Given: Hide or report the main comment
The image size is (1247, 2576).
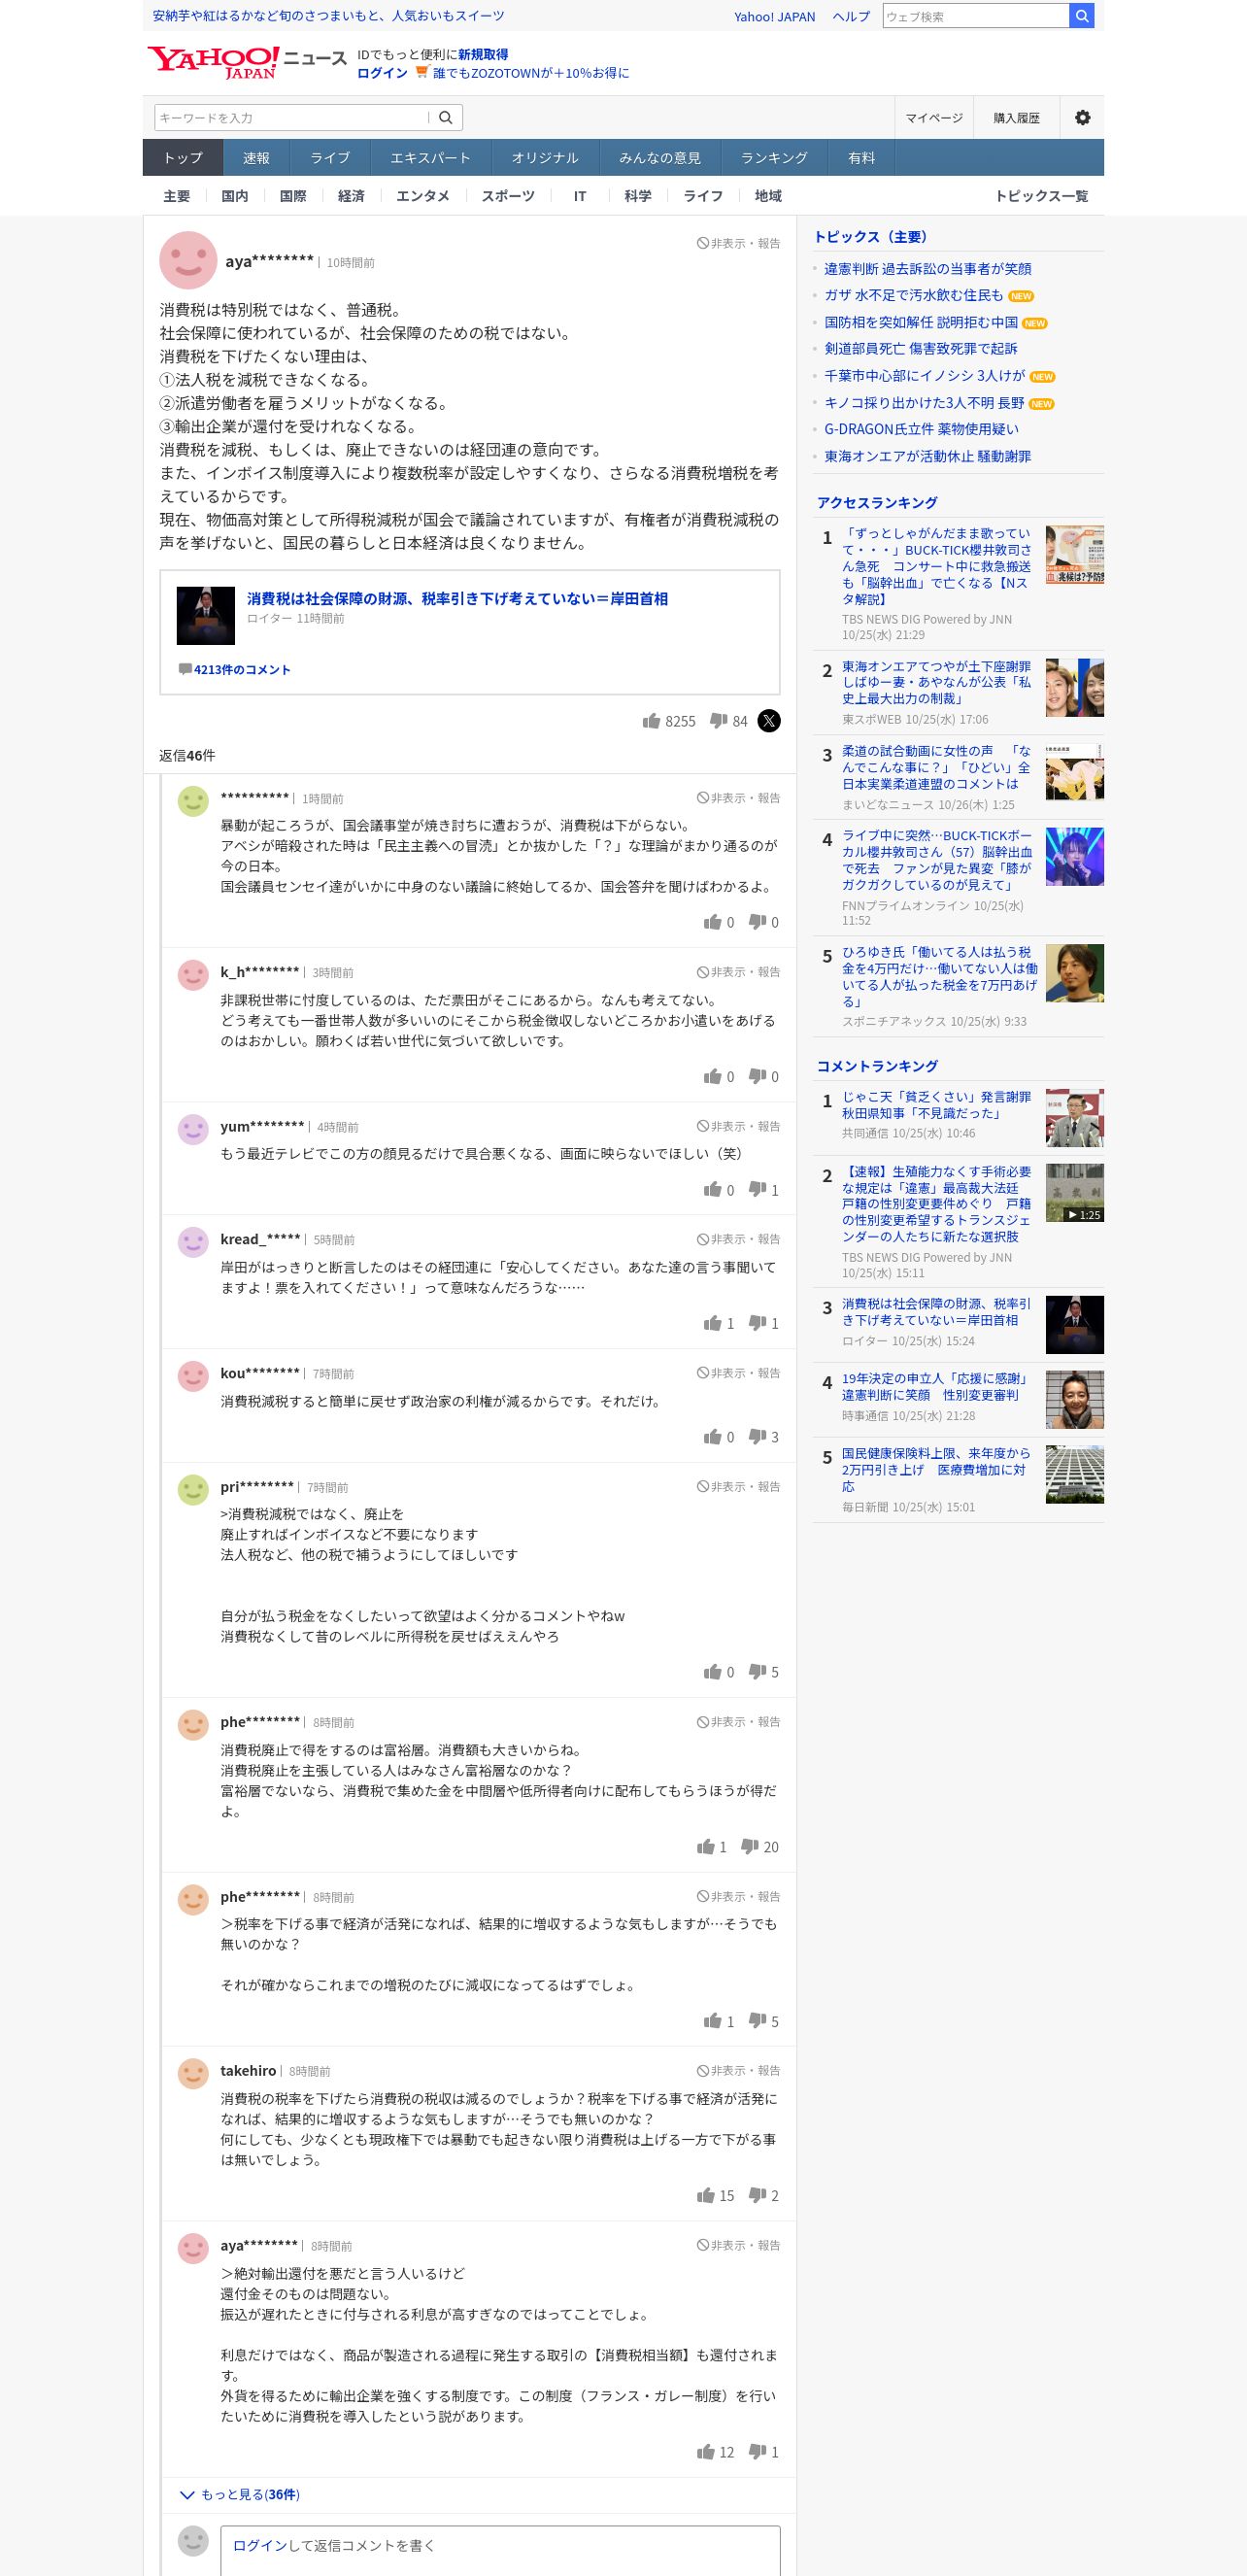Looking at the screenshot, I should [738, 243].
